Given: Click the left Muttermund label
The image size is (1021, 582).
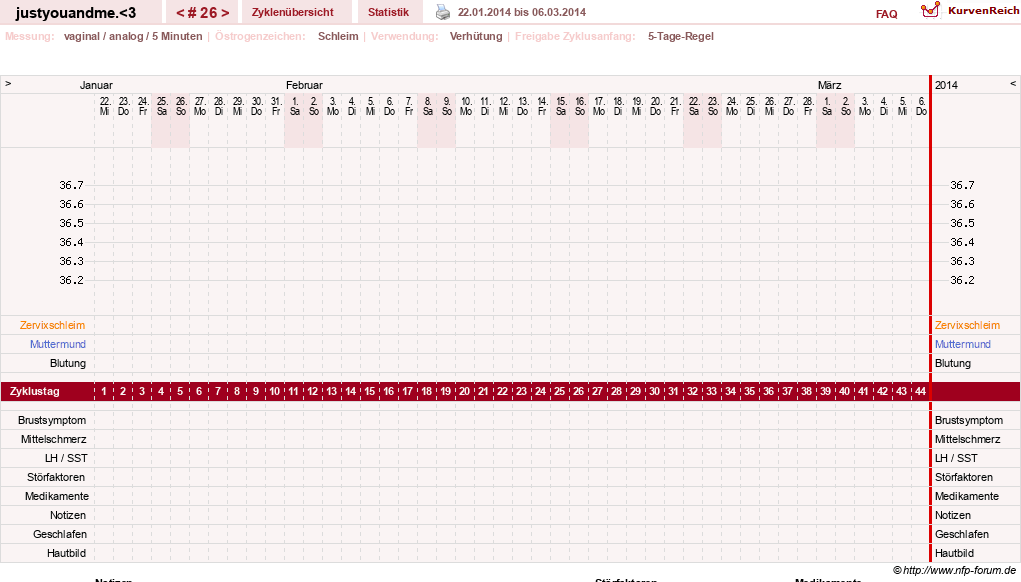Looking at the screenshot, I should click(x=57, y=344).
